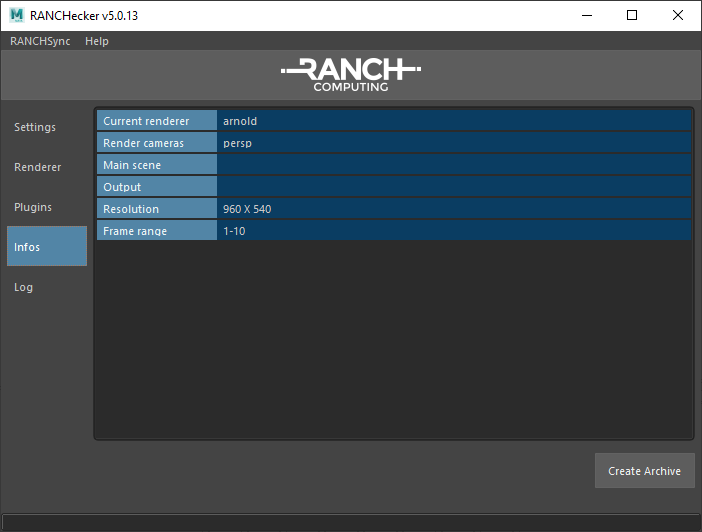This screenshot has width=702, height=532.
Task: Close the RANCHecker window
Action: 678,15
